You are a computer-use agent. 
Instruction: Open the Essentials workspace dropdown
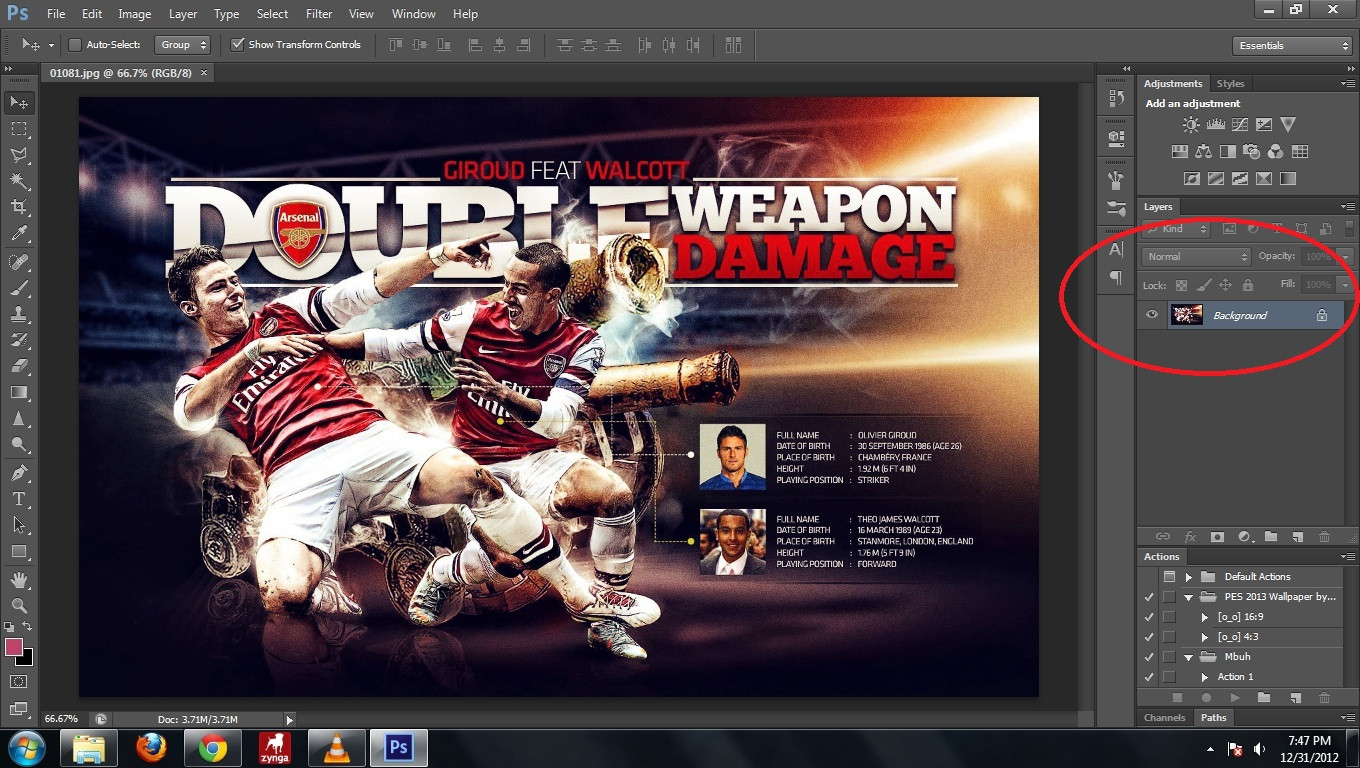click(x=1292, y=46)
